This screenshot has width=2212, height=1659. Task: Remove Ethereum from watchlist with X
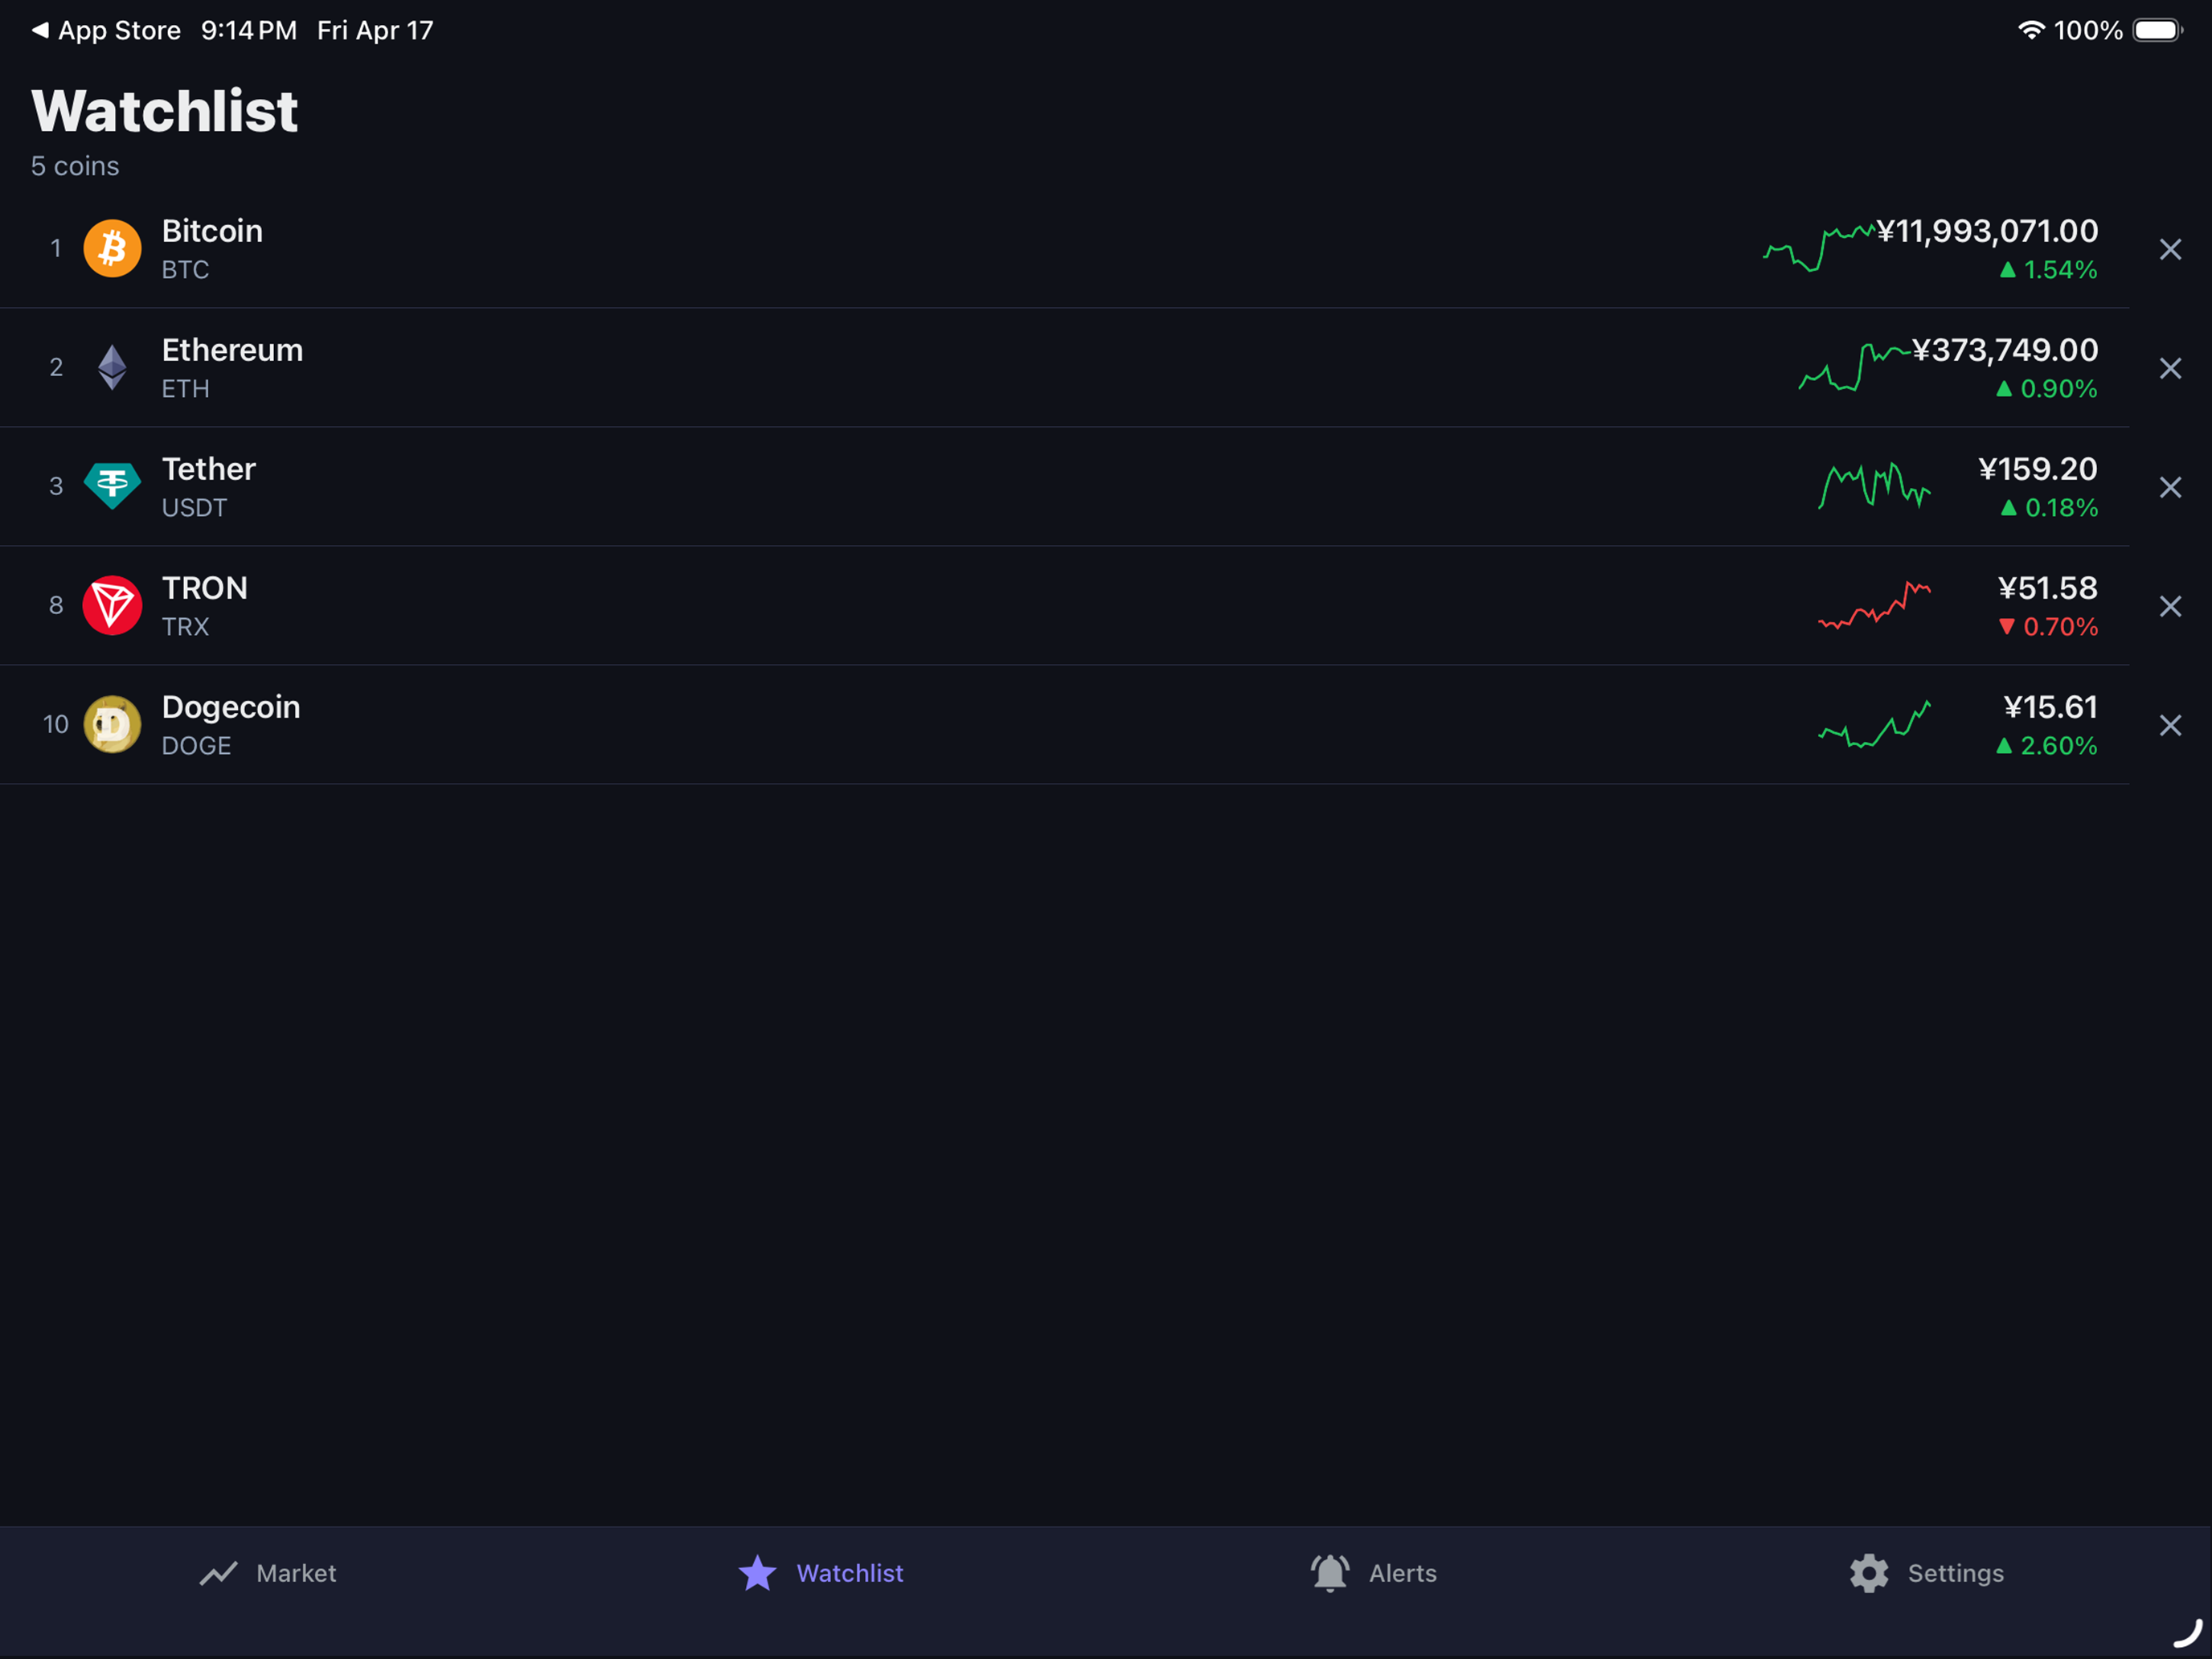tap(2170, 368)
